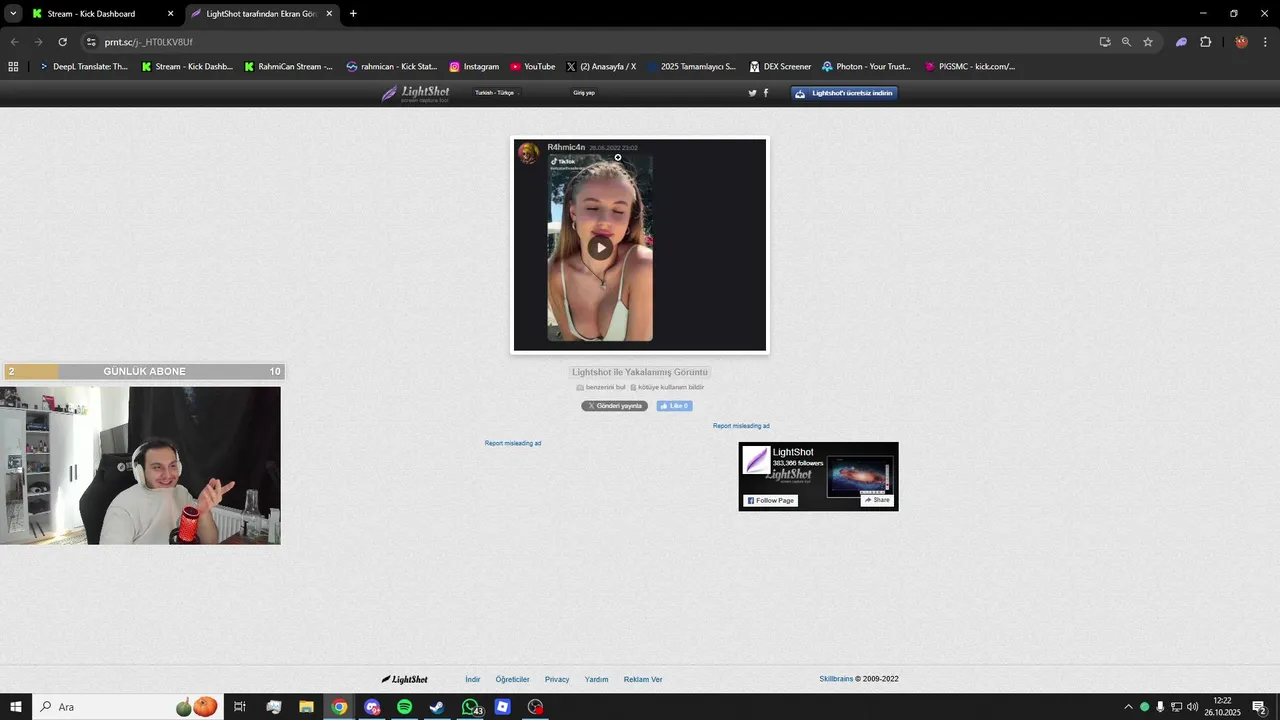
Task: Click the Facebook Like button
Action: 674,406
